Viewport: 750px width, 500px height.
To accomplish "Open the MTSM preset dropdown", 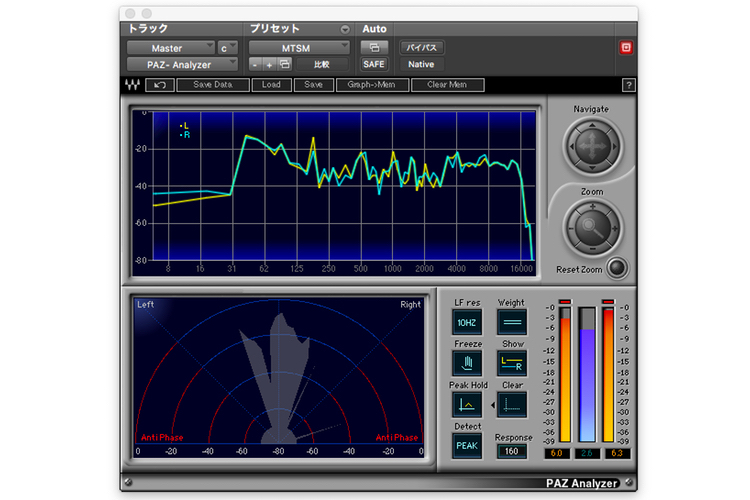I will [x=299, y=48].
